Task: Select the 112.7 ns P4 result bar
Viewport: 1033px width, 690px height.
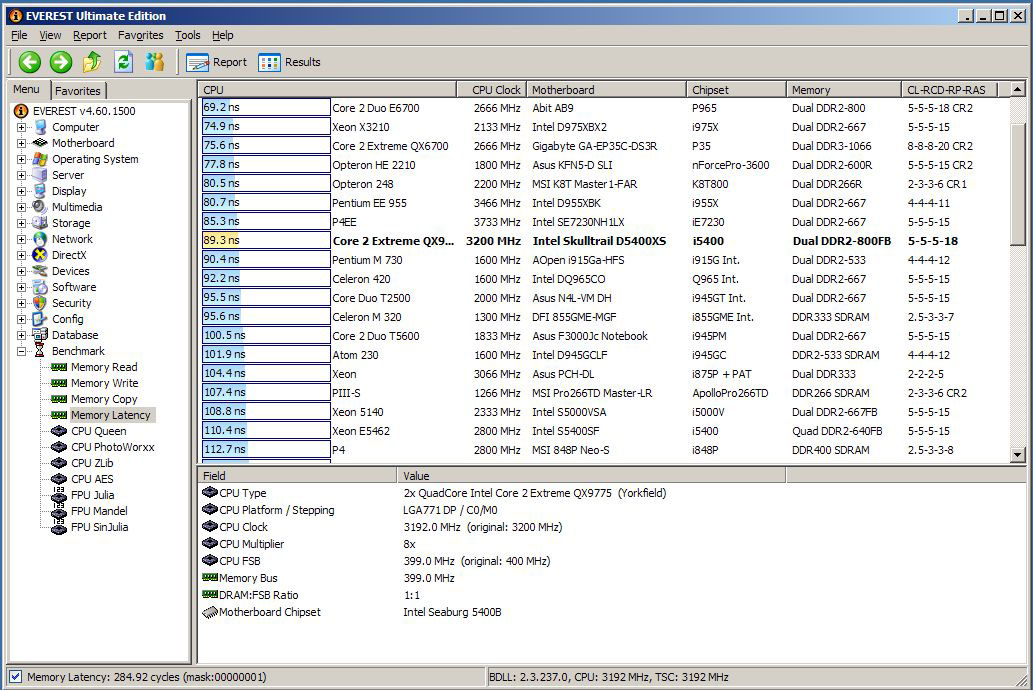Action: pyautogui.click(x=266, y=449)
